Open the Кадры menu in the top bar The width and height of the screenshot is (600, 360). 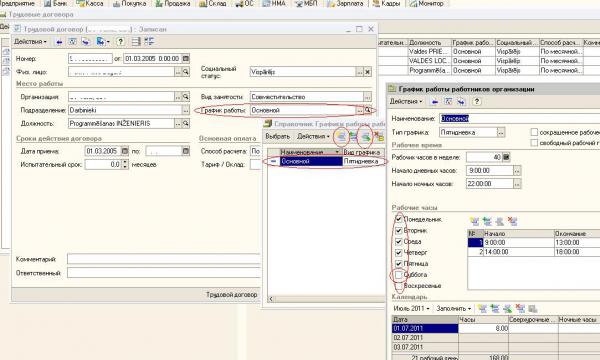[386, 3]
